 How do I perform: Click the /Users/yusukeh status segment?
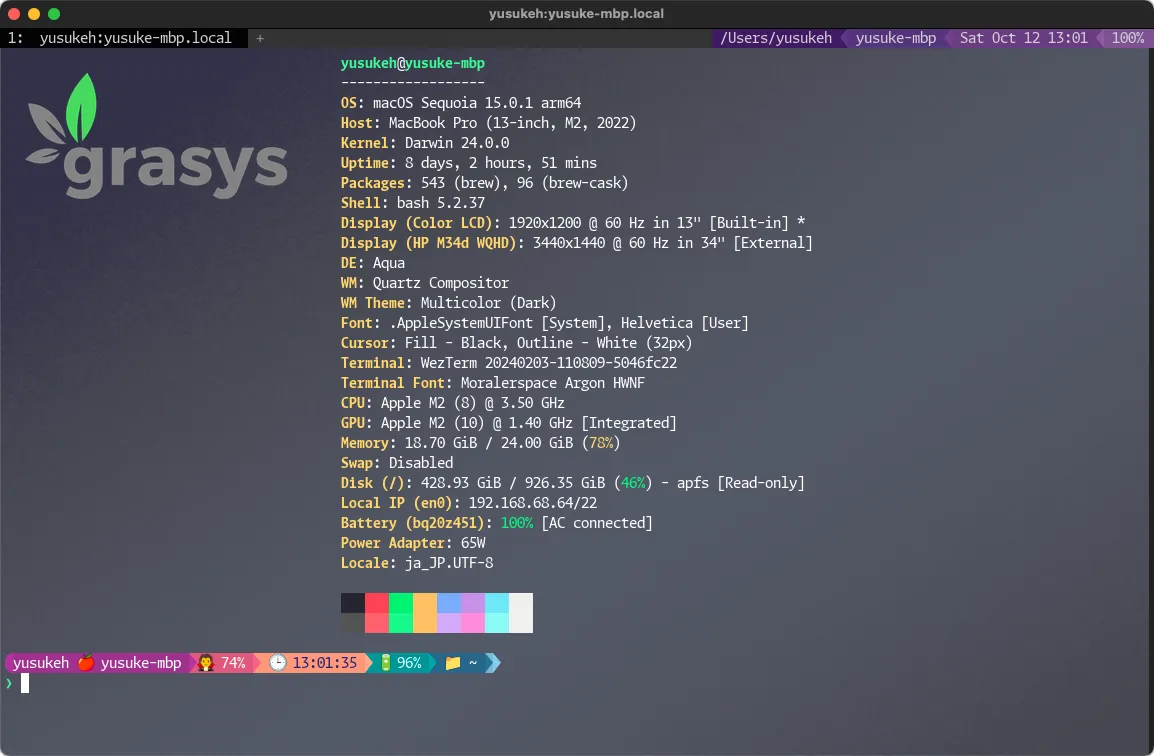tap(776, 38)
